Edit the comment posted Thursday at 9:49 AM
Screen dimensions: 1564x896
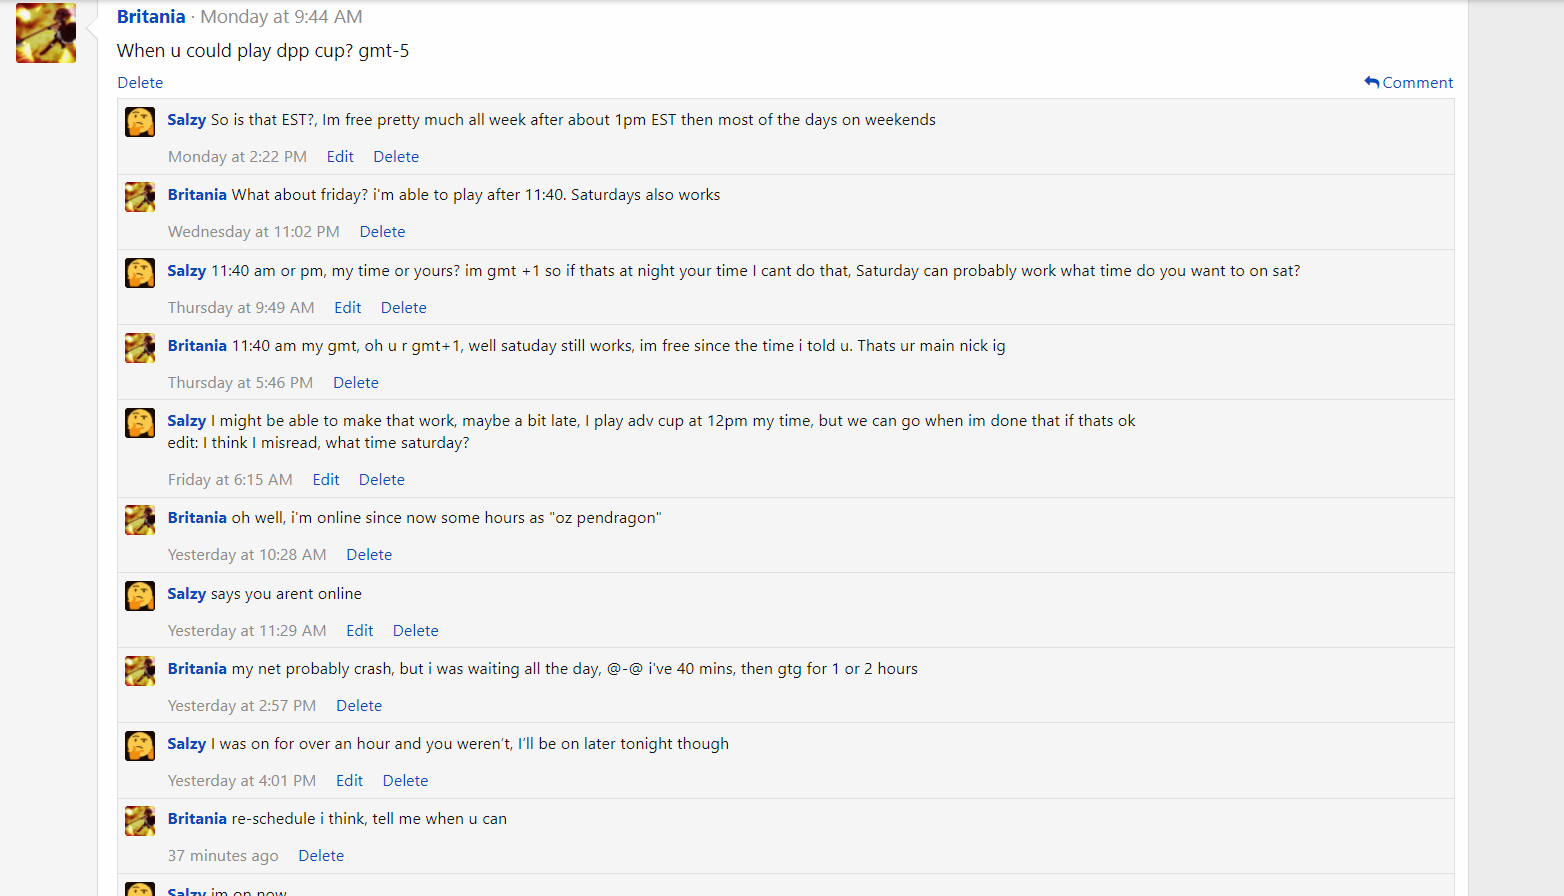(347, 308)
